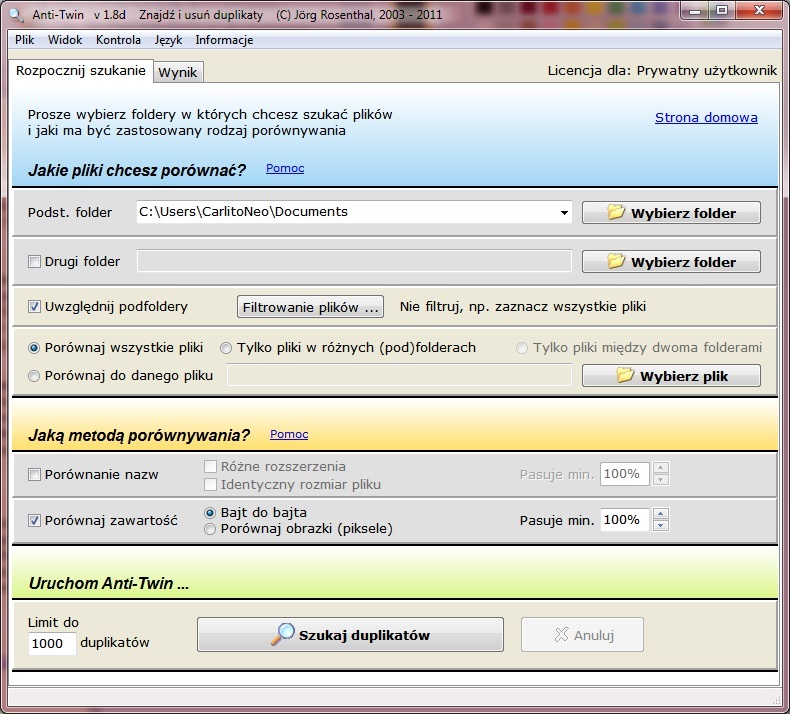Check the Identyczny rozmiar pliku checkbox
Image resolution: width=790 pixels, height=714 pixels.
[210, 484]
